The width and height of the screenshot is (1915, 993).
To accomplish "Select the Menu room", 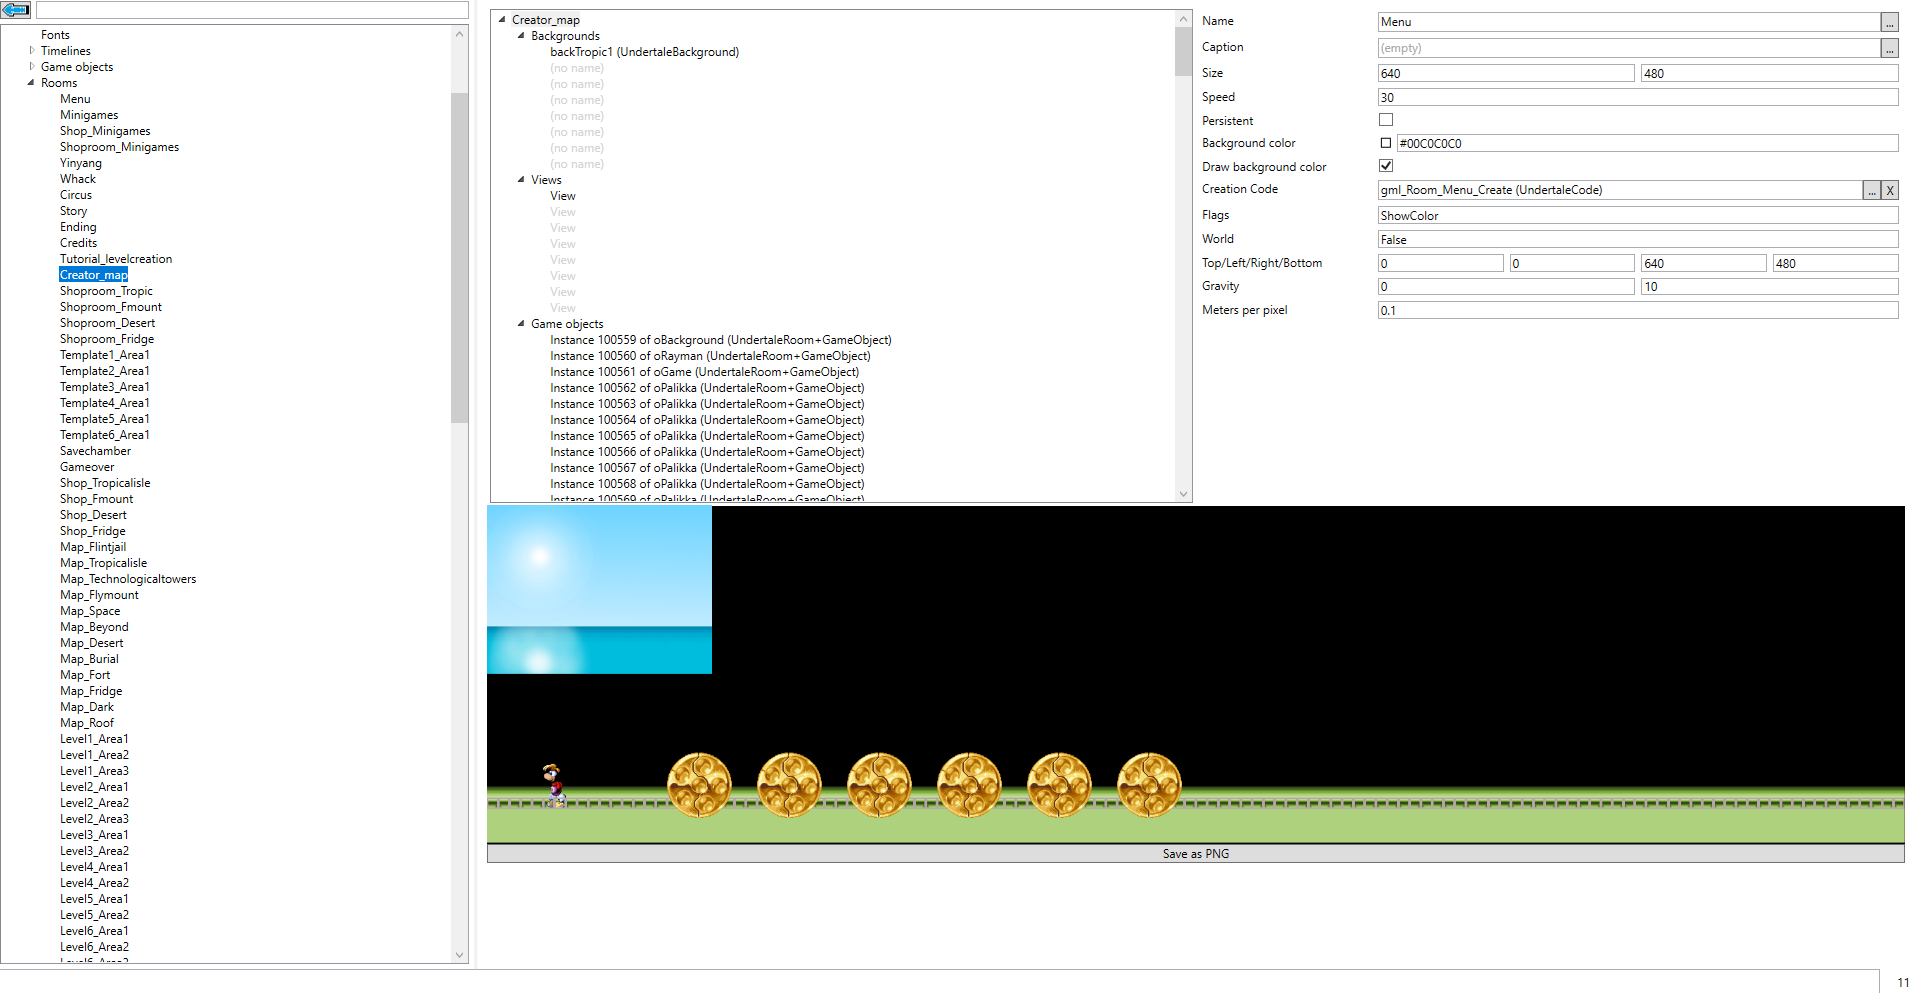I will pyautogui.click(x=75, y=99).
